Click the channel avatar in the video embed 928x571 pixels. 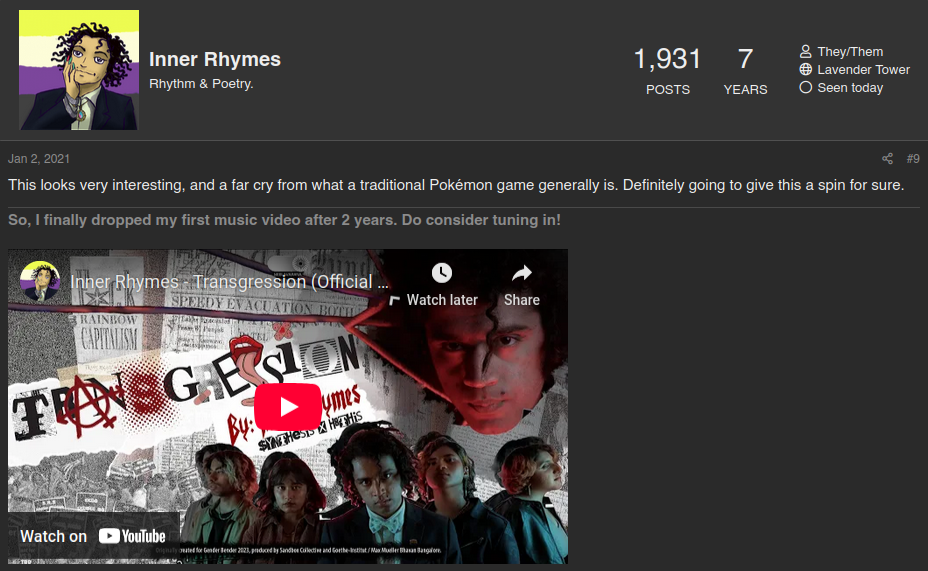(40, 282)
